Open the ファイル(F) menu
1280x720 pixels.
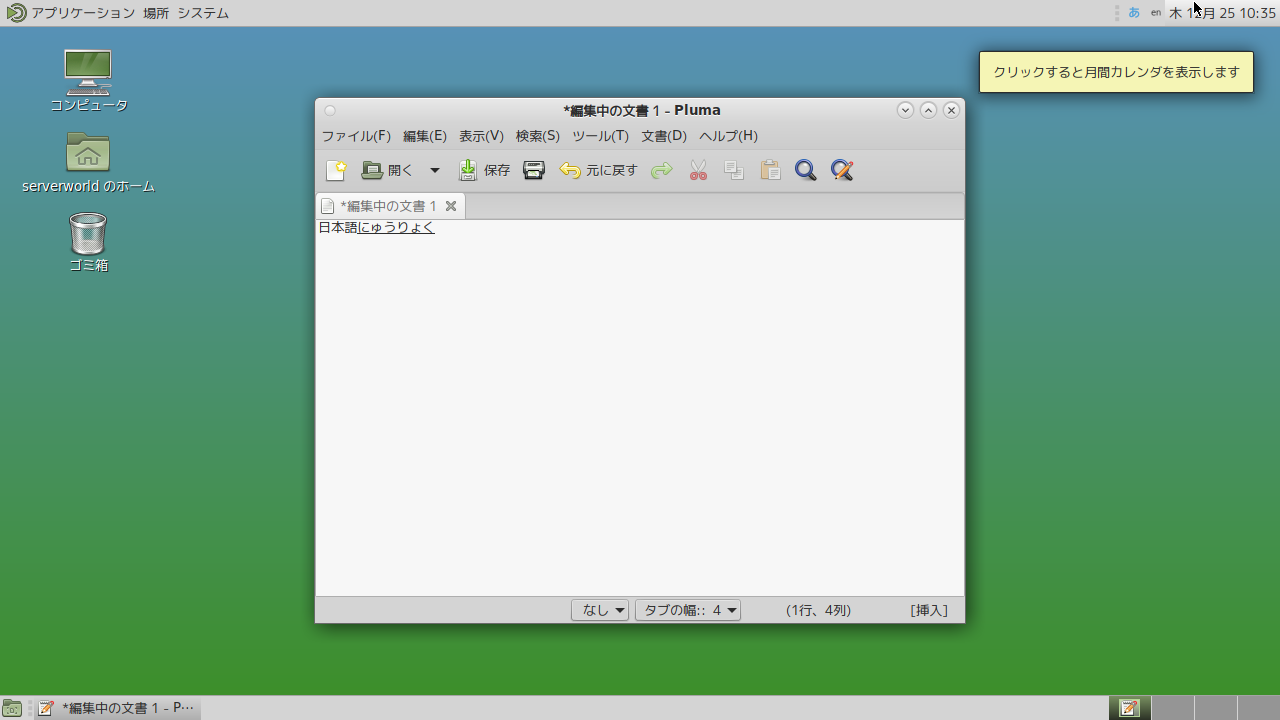click(356, 136)
